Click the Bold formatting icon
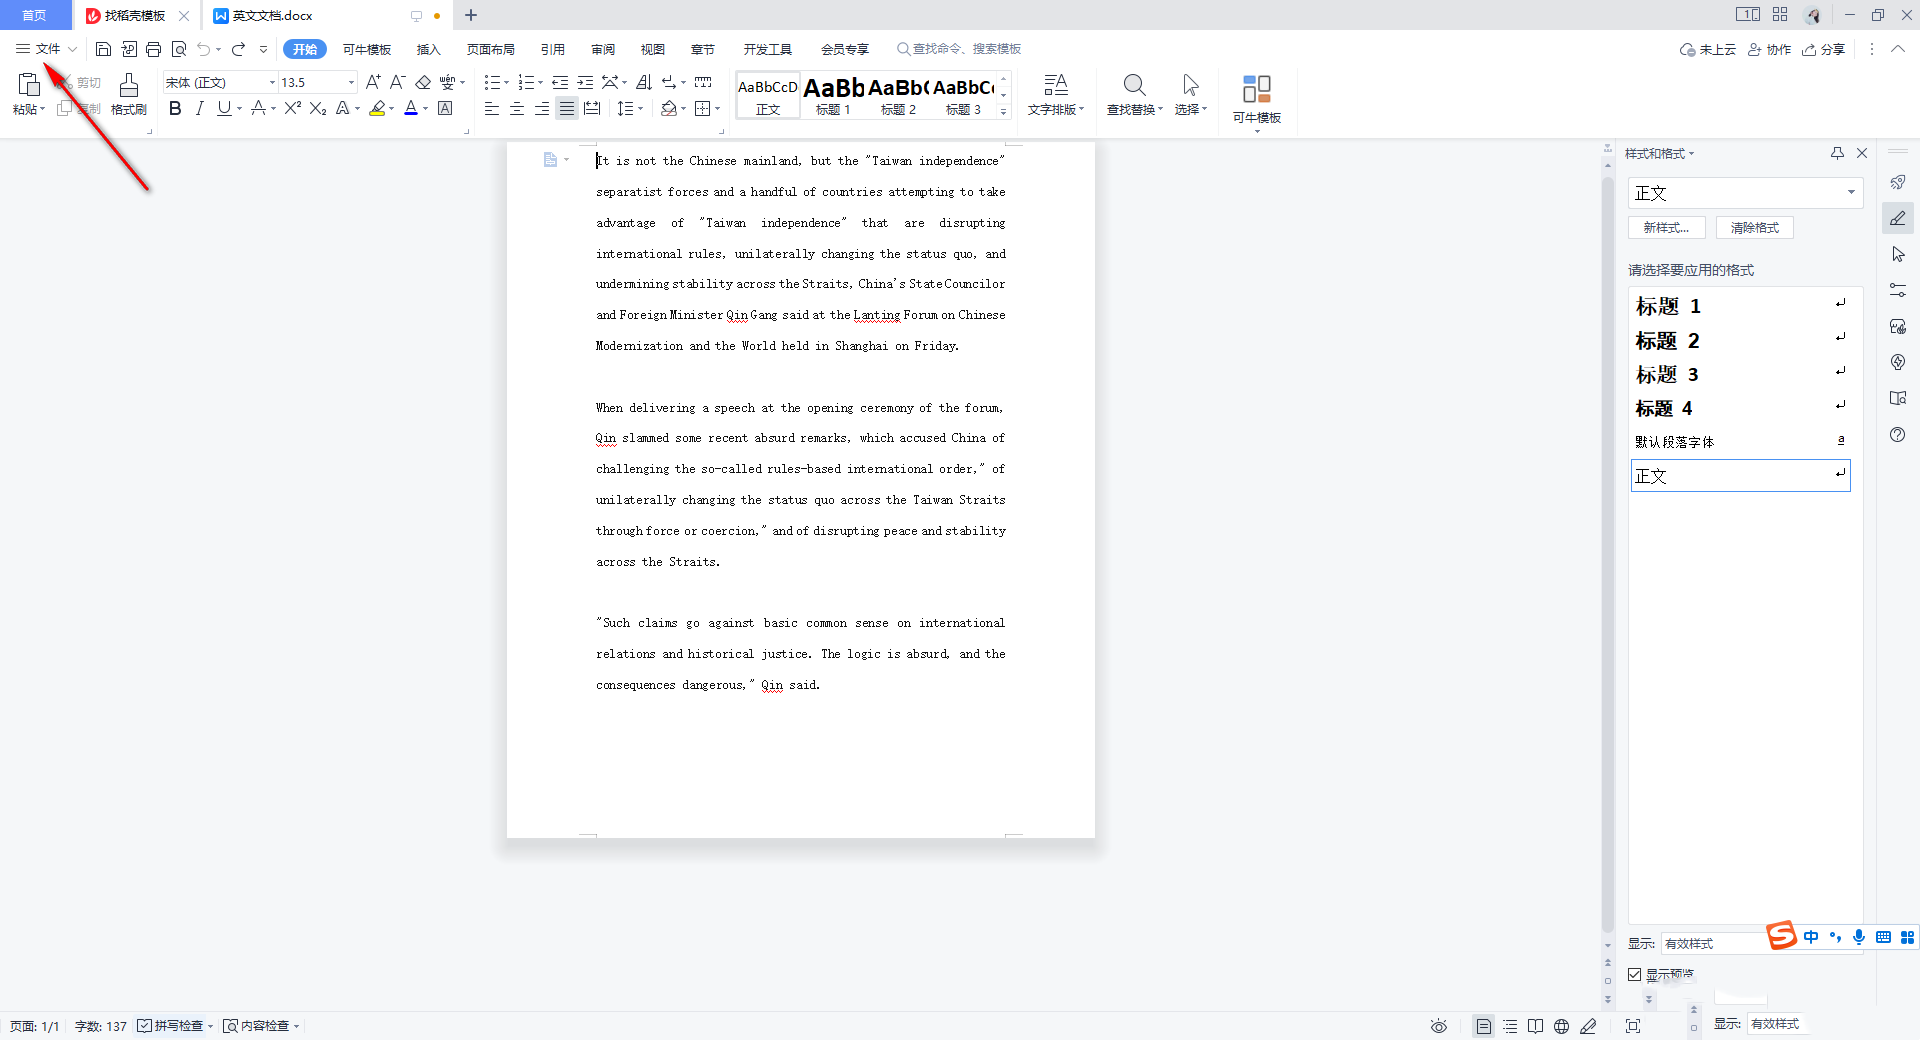 (175, 109)
